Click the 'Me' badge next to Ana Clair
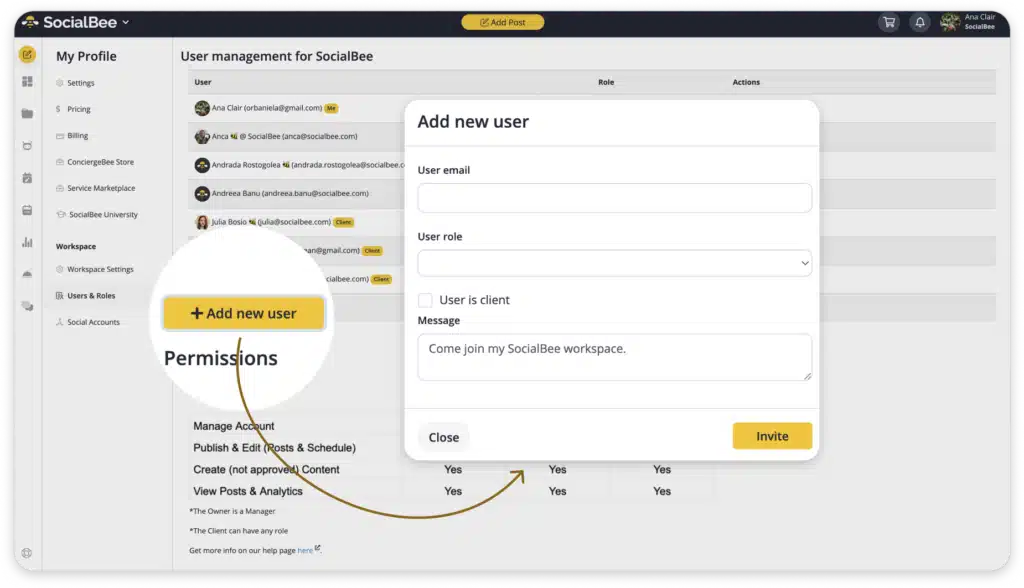 pyautogui.click(x=331, y=108)
